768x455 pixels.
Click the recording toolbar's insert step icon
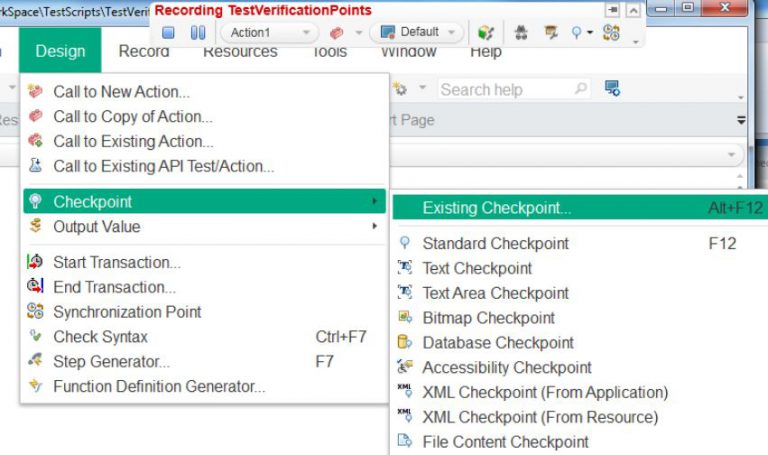pyautogui.click(x=551, y=32)
